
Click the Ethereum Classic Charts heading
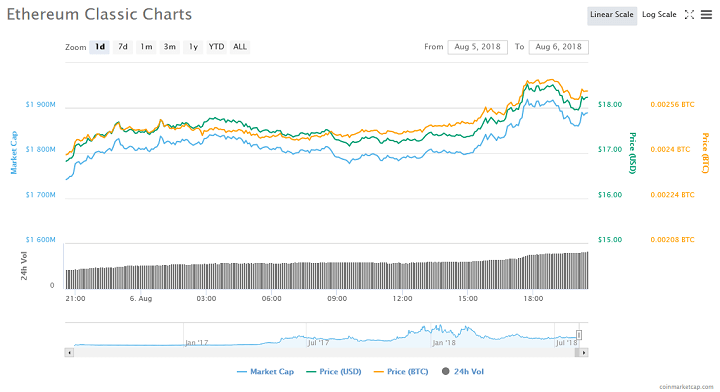pyautogui.click(x=99, y=14)
